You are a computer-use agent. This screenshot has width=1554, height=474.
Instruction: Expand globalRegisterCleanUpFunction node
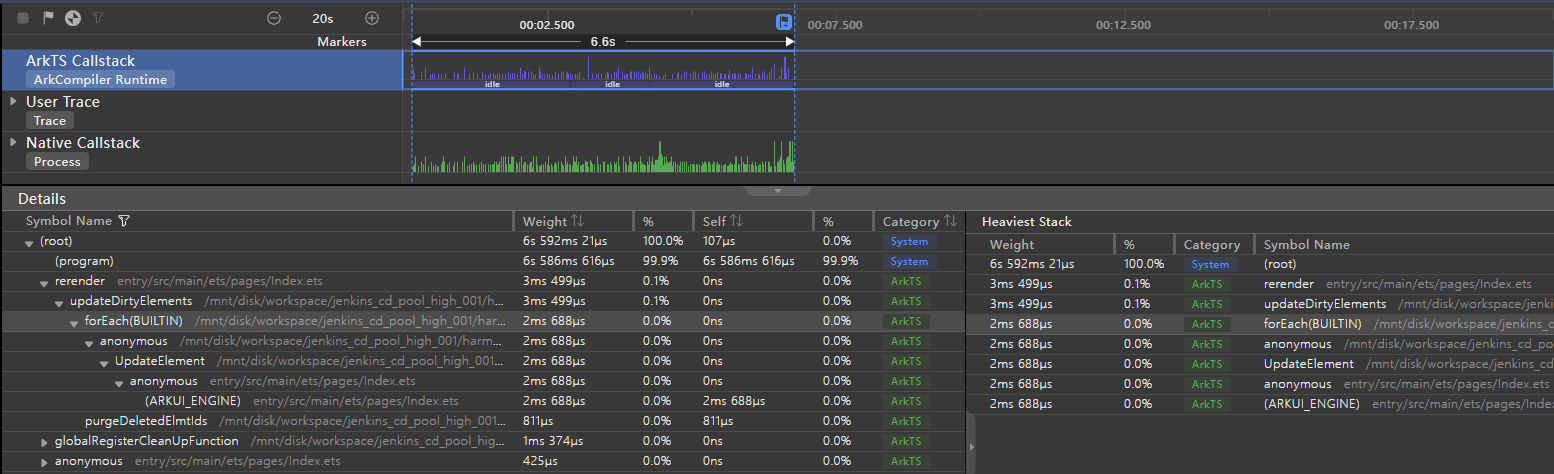(44, 442)
